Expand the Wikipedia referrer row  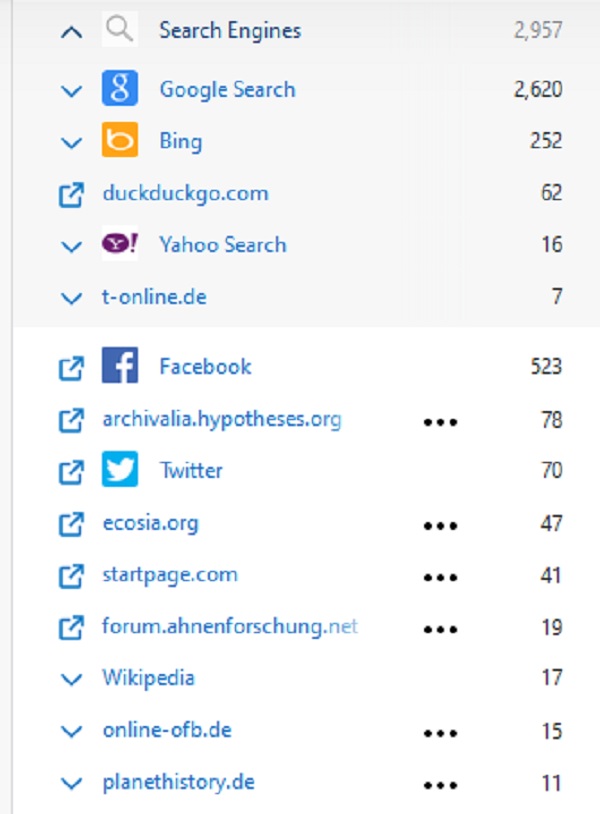pos(70,679)
